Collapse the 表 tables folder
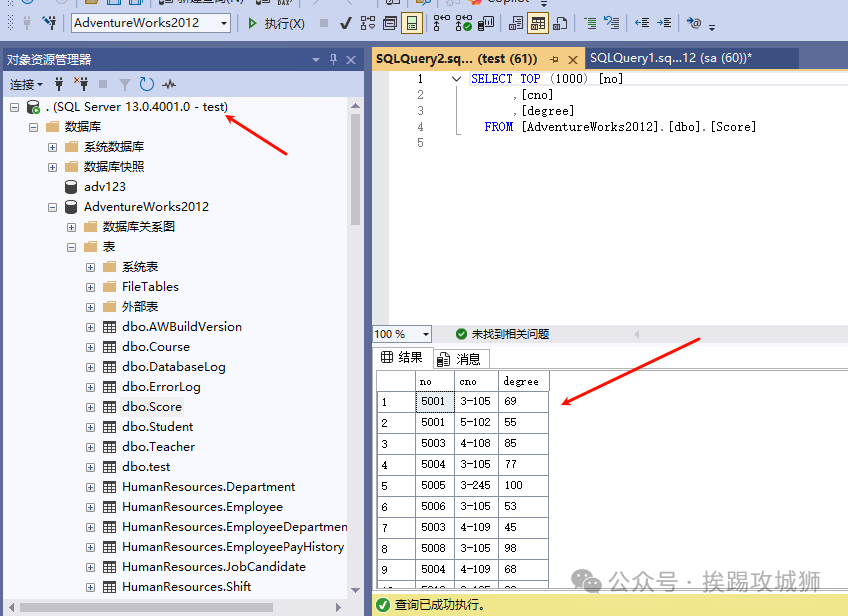Viewport: 848px width, 616px height. coord(72,247)
